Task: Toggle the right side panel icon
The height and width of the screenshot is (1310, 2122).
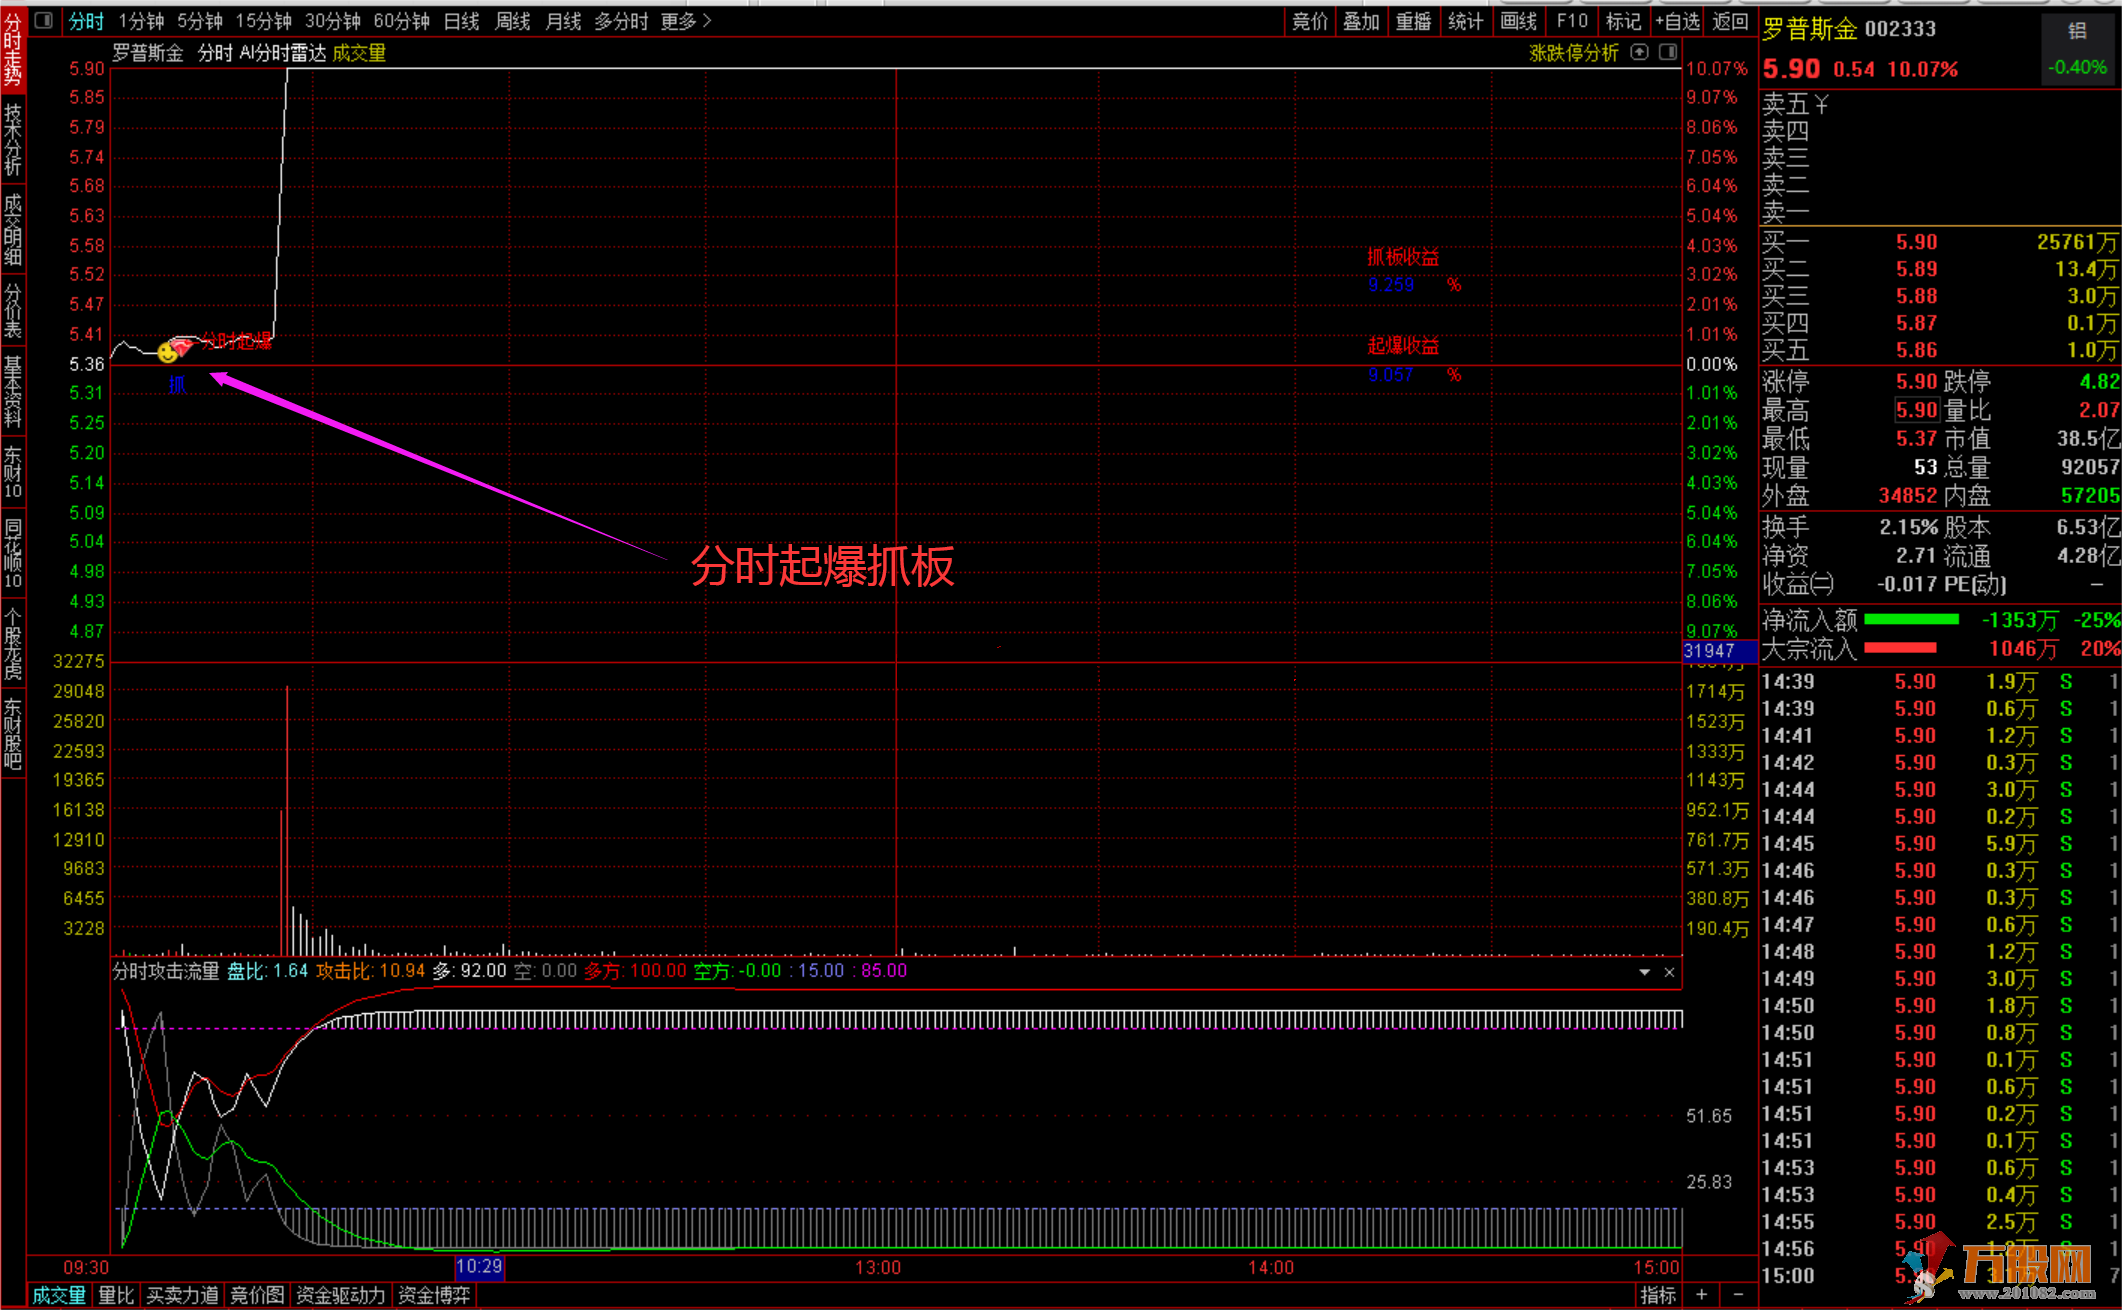Action: point(1667,52)
